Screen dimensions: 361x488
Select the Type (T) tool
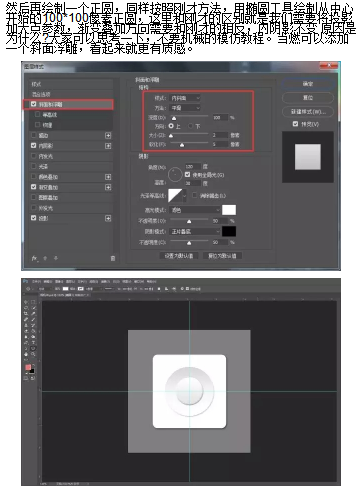tap(33, 343)
